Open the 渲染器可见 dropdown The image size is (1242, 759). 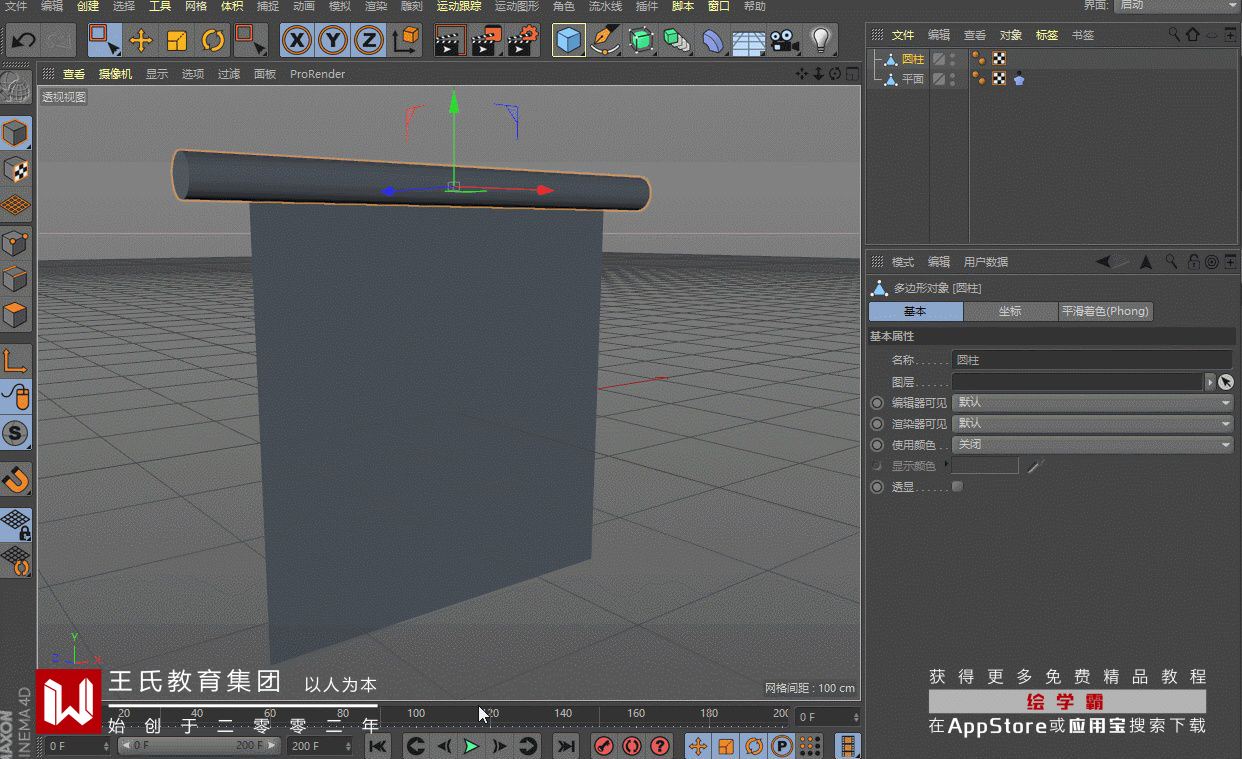click(x=1093, y=423)
